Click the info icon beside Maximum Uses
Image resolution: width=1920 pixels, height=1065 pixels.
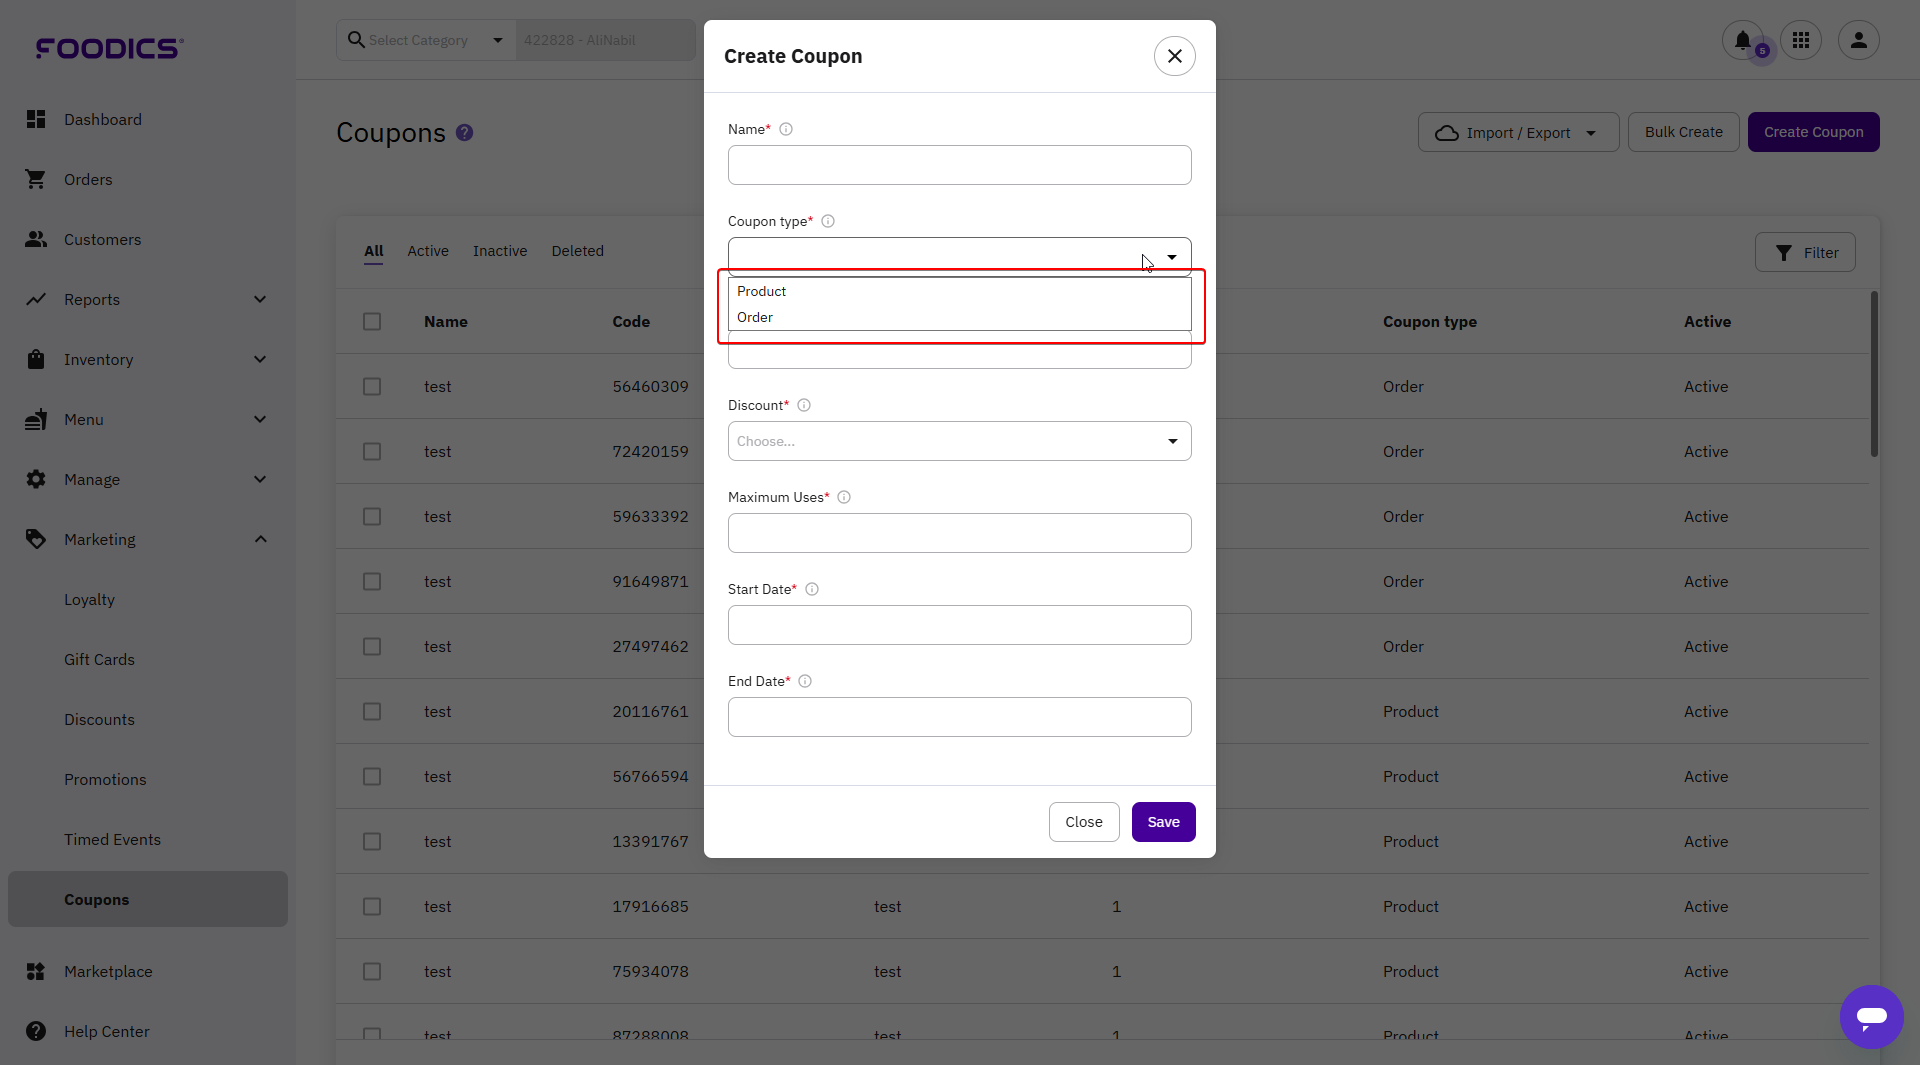[844, 498]
